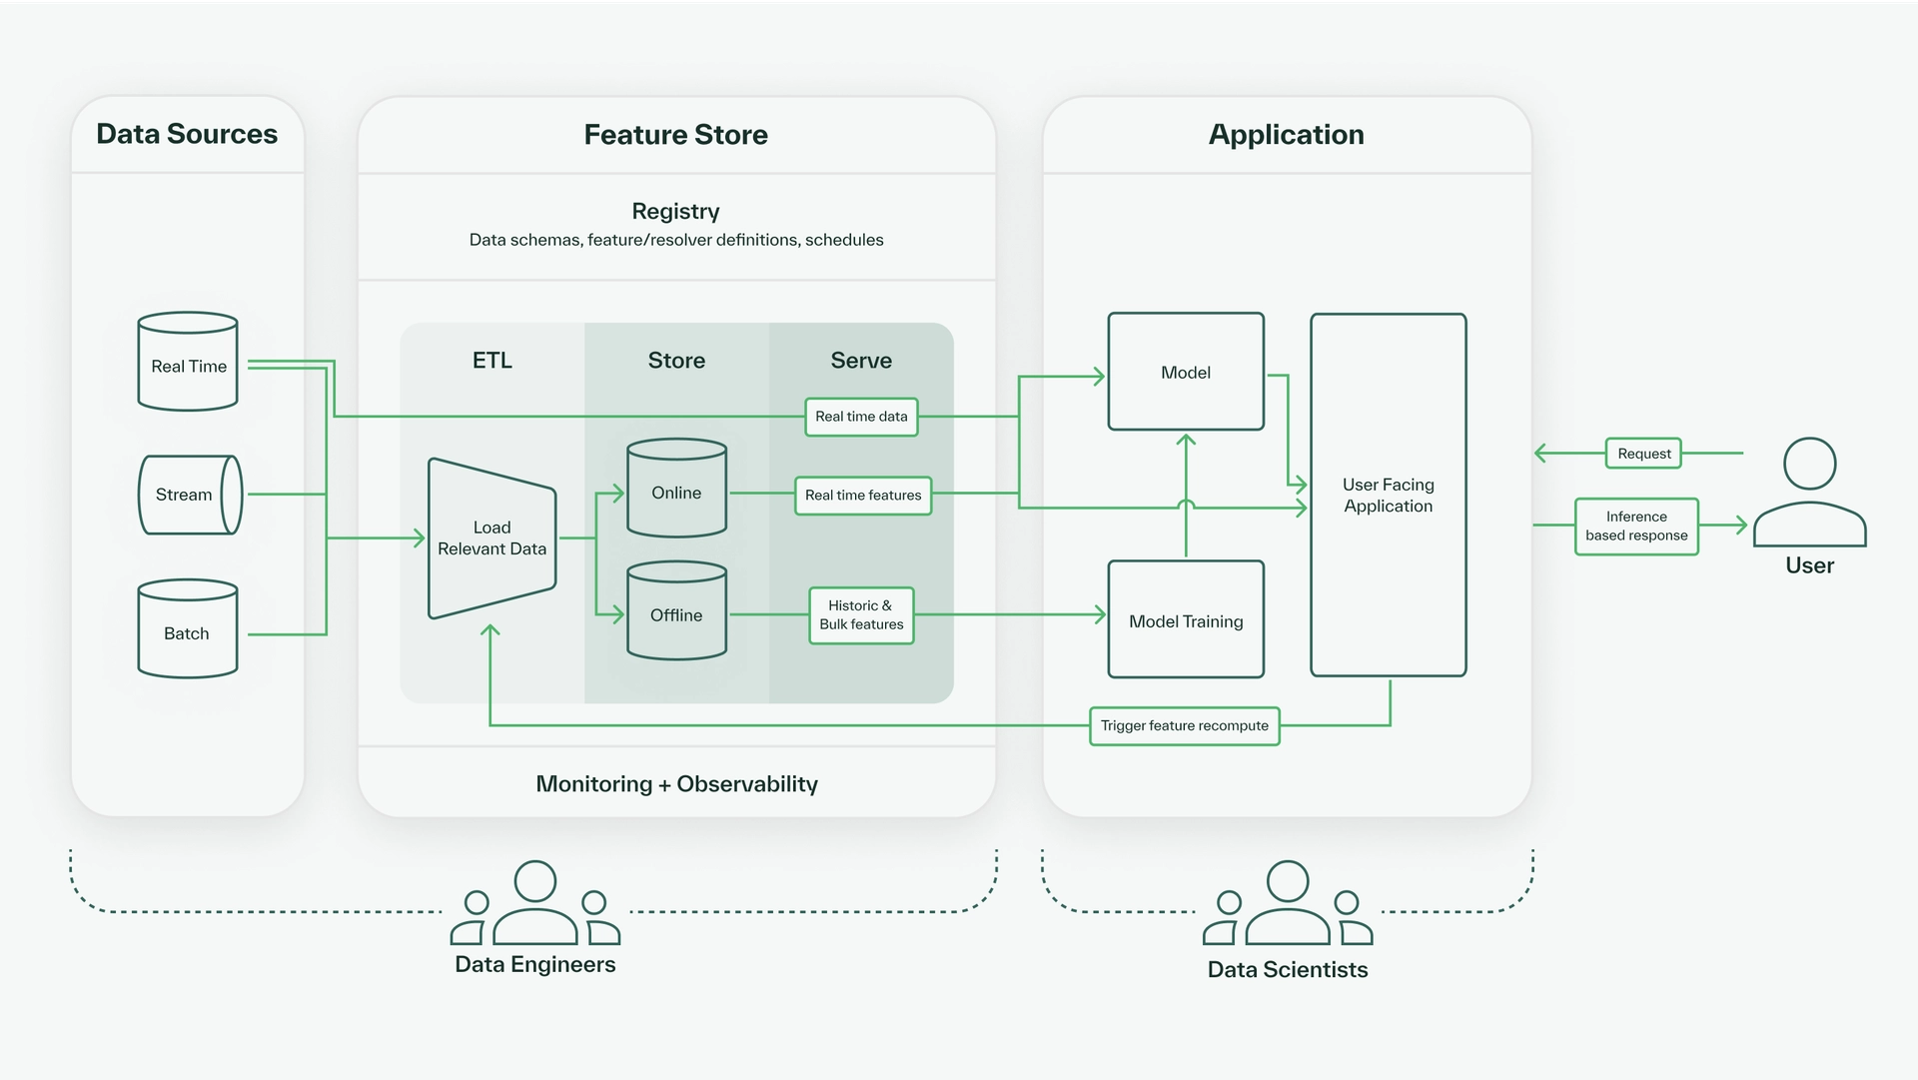Open the Registry section header
Image resolution: width=1918 pixels, height=1080 pixels.
[676, 211]
